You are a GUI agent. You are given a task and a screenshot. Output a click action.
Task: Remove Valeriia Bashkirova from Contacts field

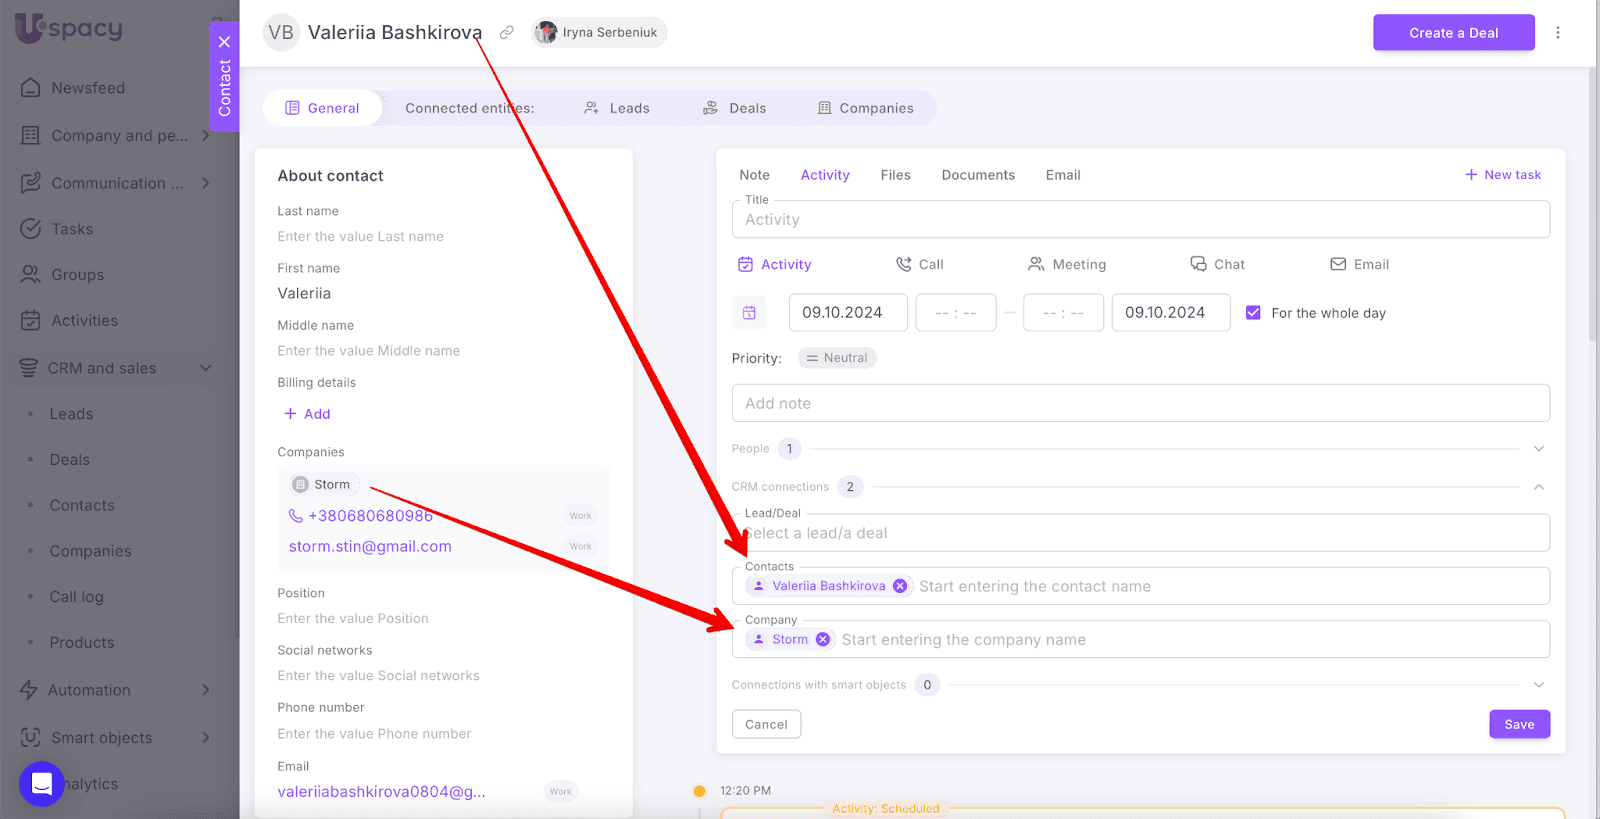900,586
